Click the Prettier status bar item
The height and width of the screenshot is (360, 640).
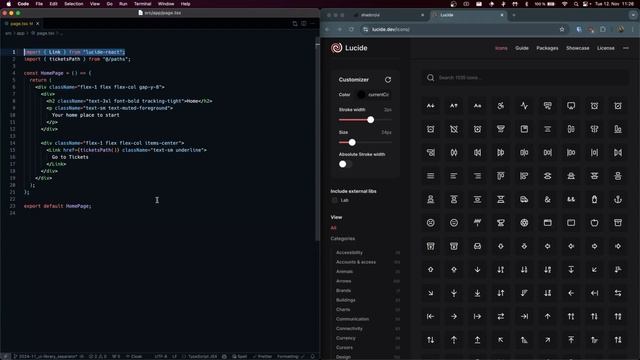point(262,356)
